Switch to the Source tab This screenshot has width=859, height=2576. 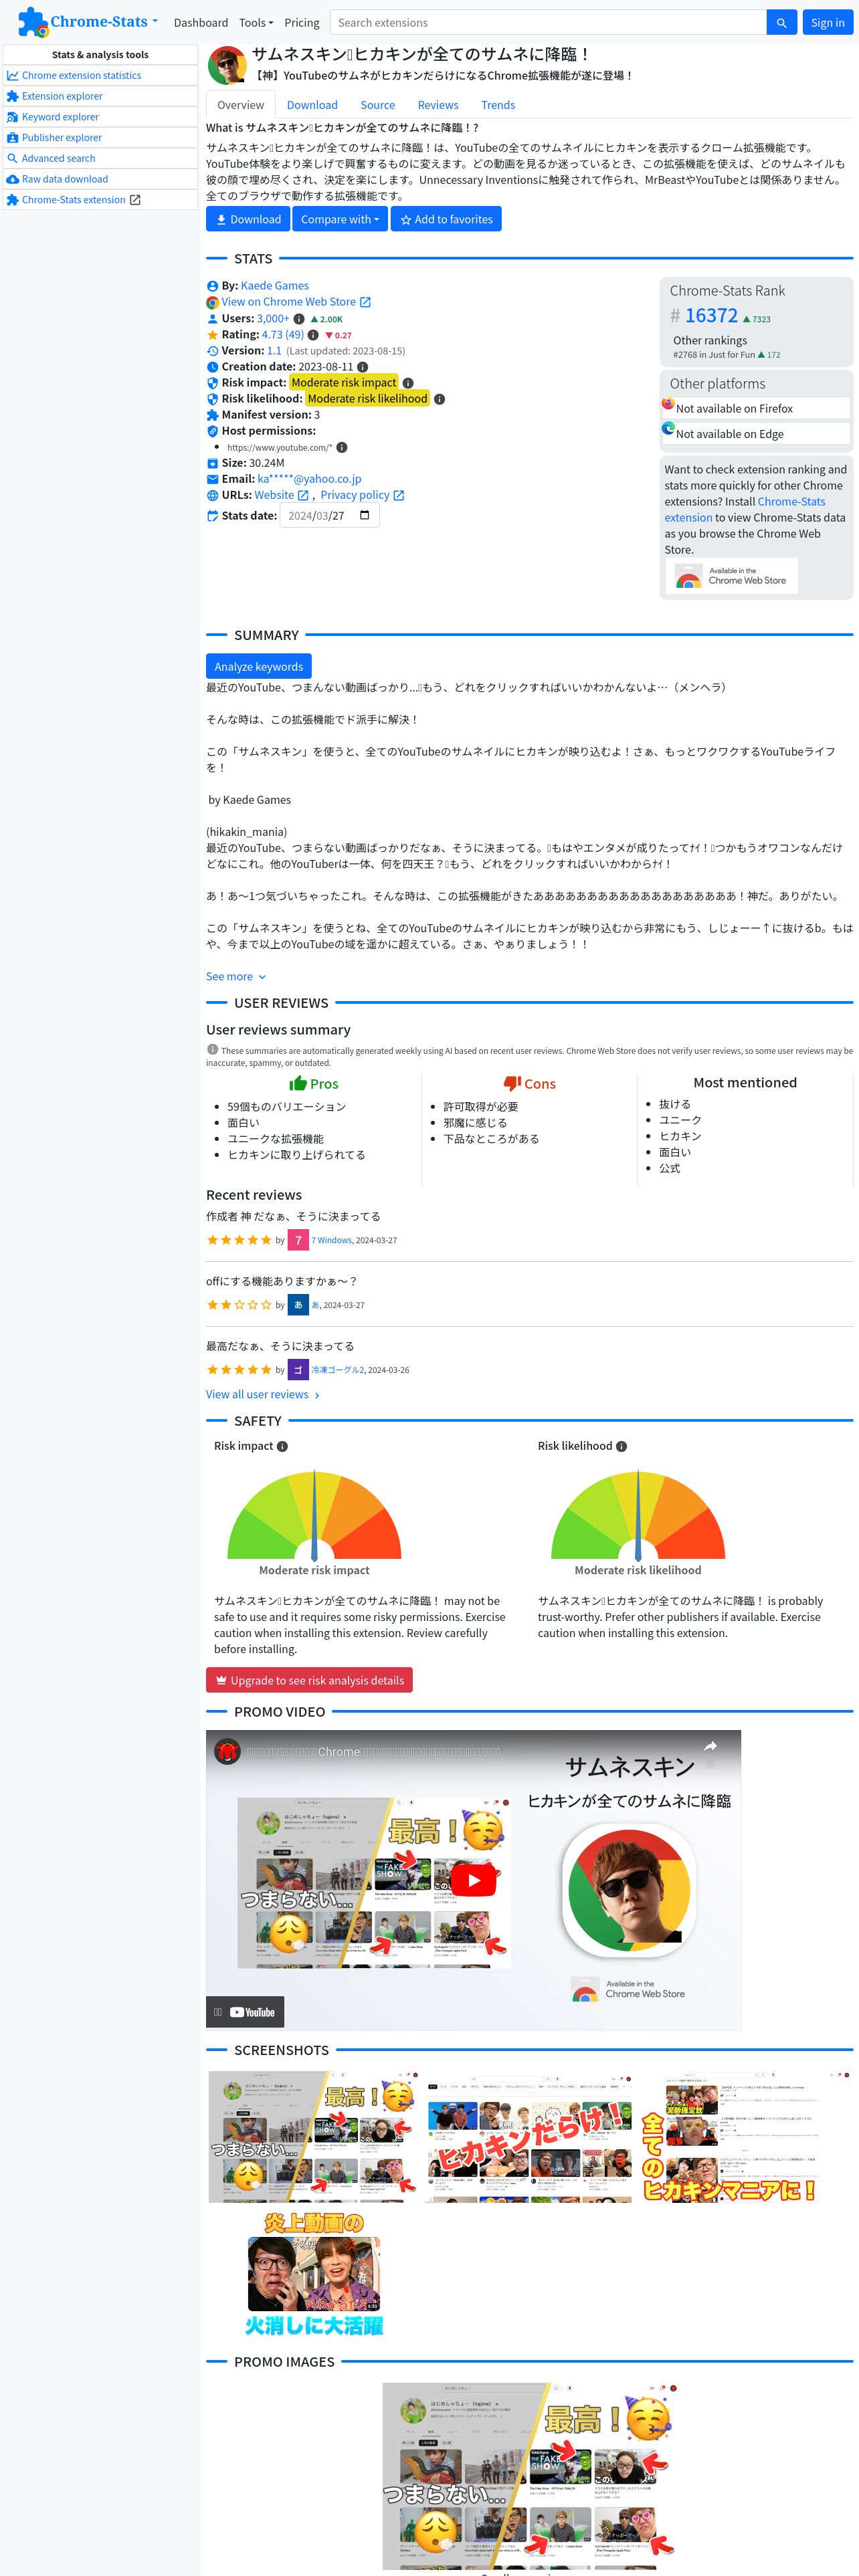click(378, 105)
